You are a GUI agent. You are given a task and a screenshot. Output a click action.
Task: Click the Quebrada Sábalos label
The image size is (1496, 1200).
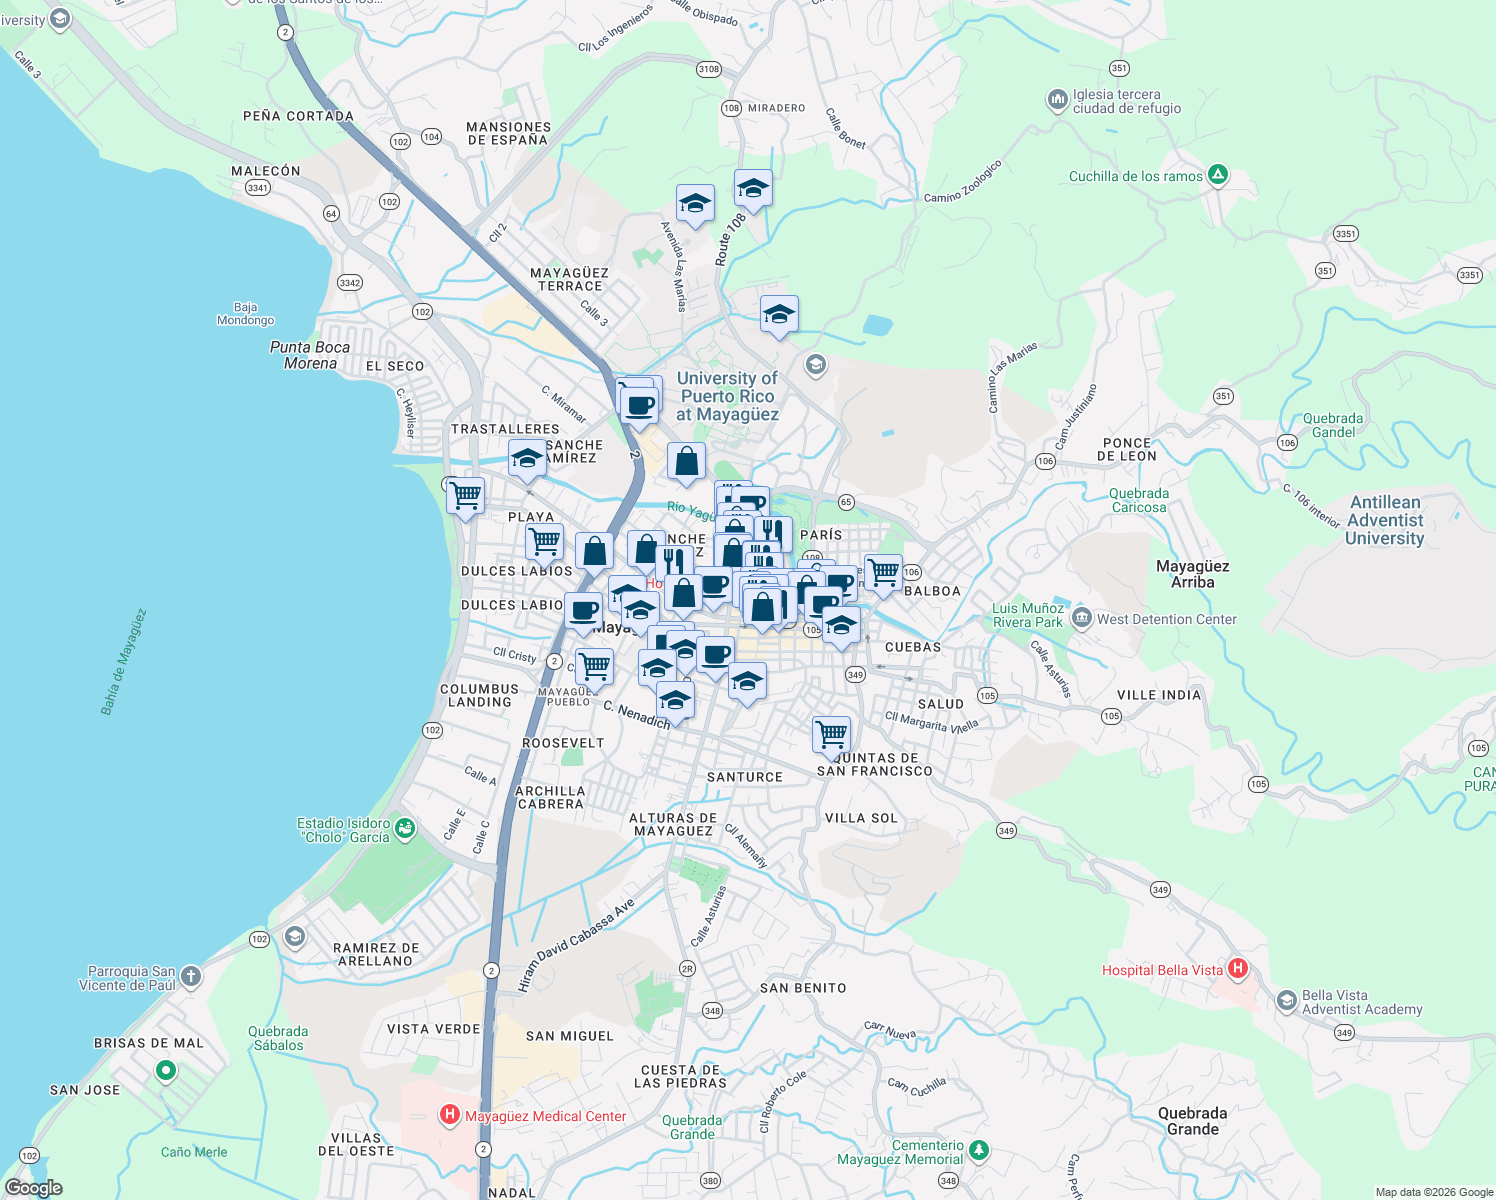point(278,1038)
